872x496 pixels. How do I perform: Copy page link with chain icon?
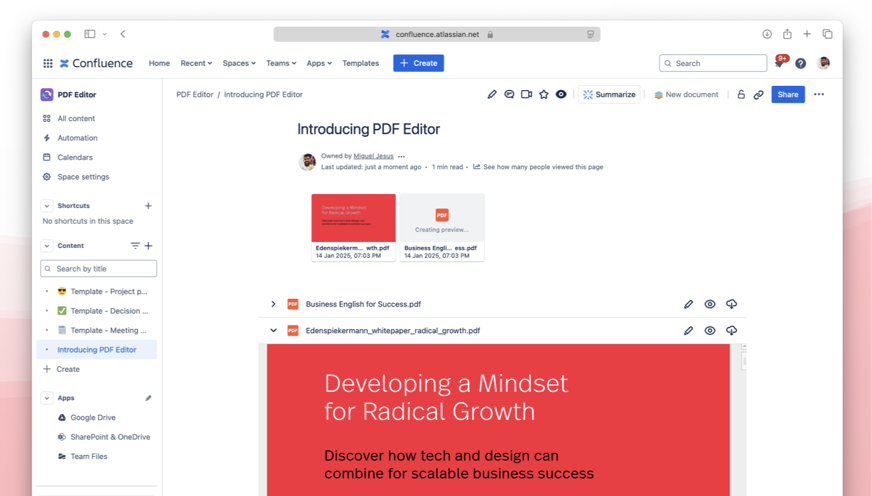coord(759,95)
